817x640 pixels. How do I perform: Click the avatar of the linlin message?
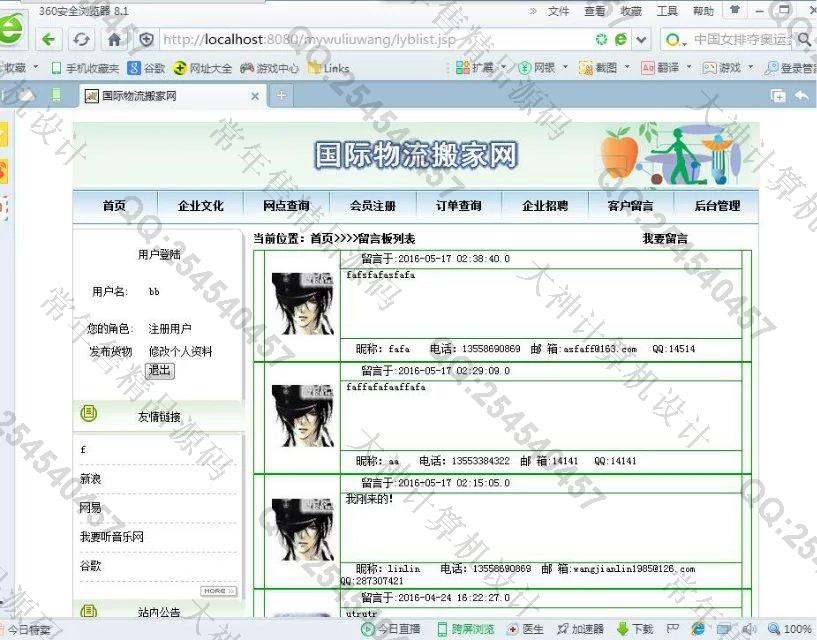point(303,530)
